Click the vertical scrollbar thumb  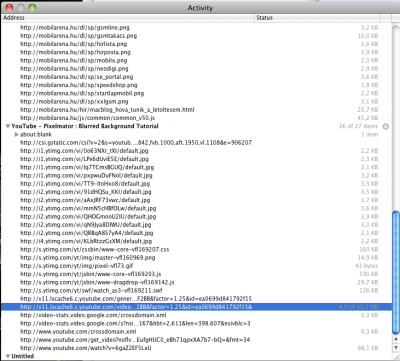tap(396, 272)
